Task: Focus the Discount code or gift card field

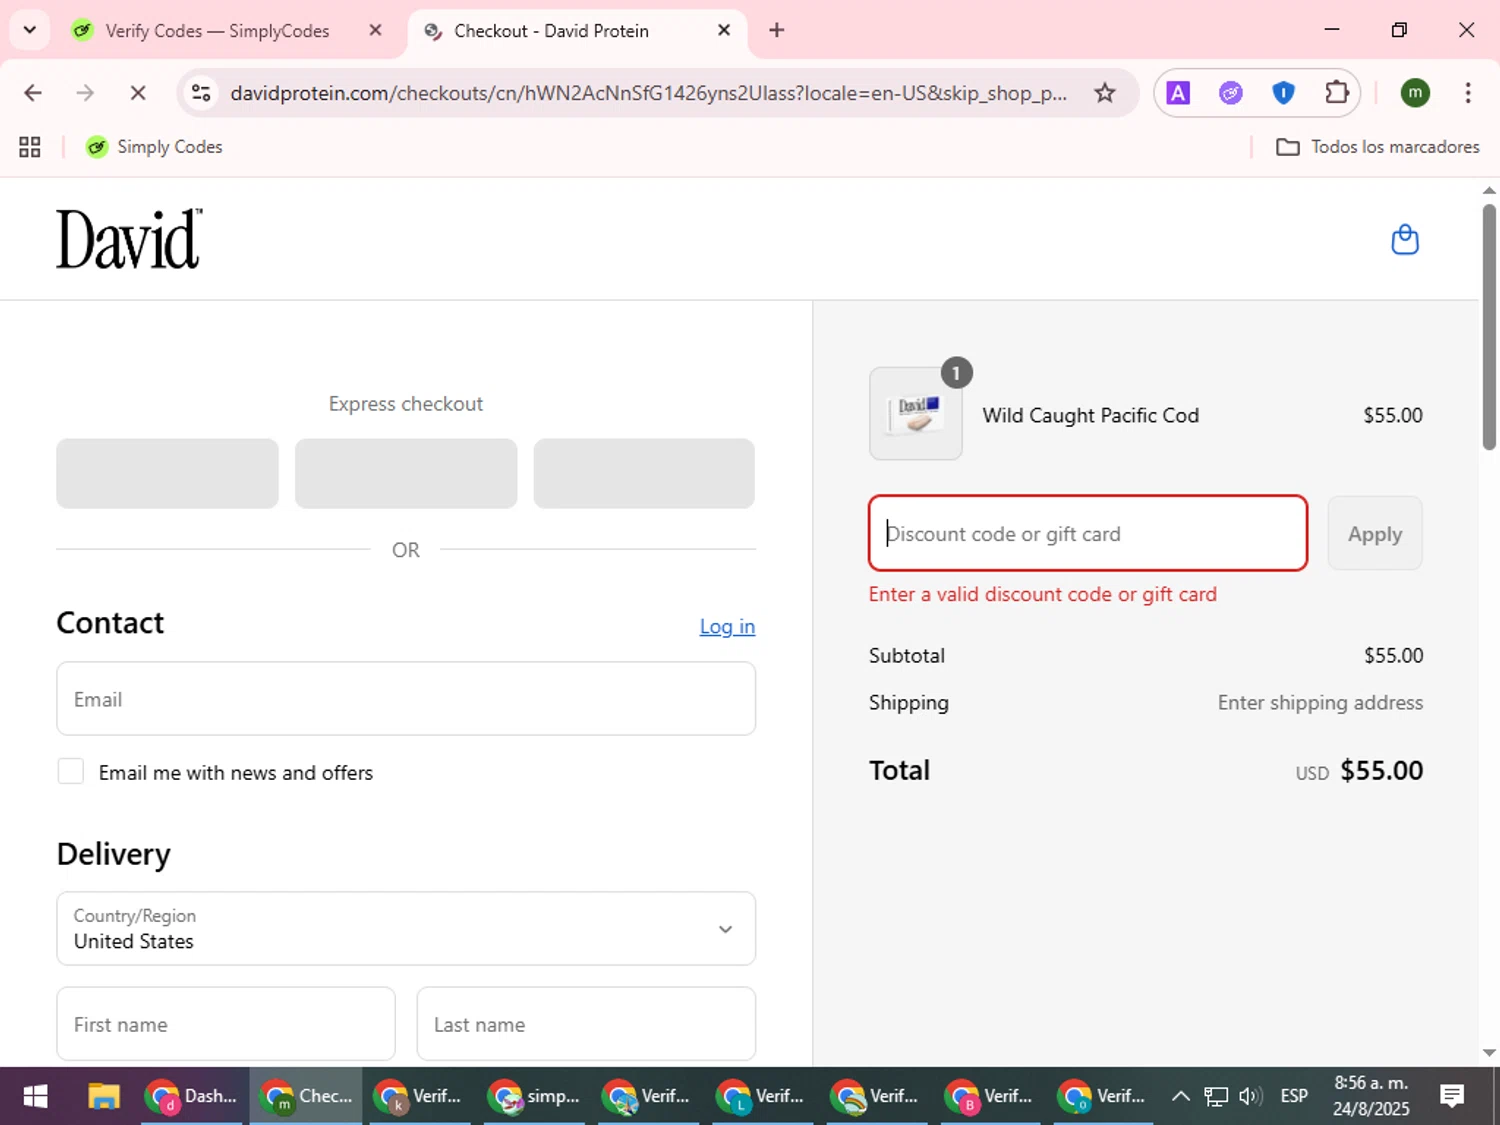Action: [x=1088, y=533]
